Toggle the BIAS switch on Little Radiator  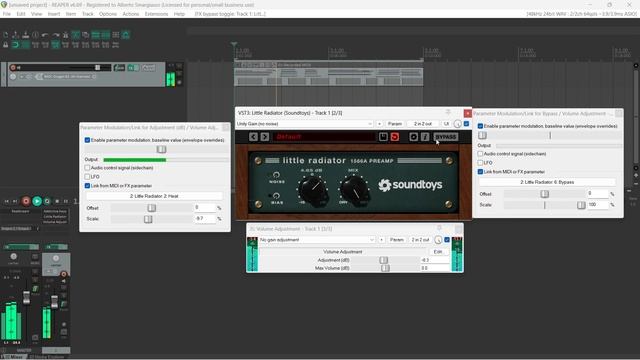pyautogui.click(x=276, y=196)
